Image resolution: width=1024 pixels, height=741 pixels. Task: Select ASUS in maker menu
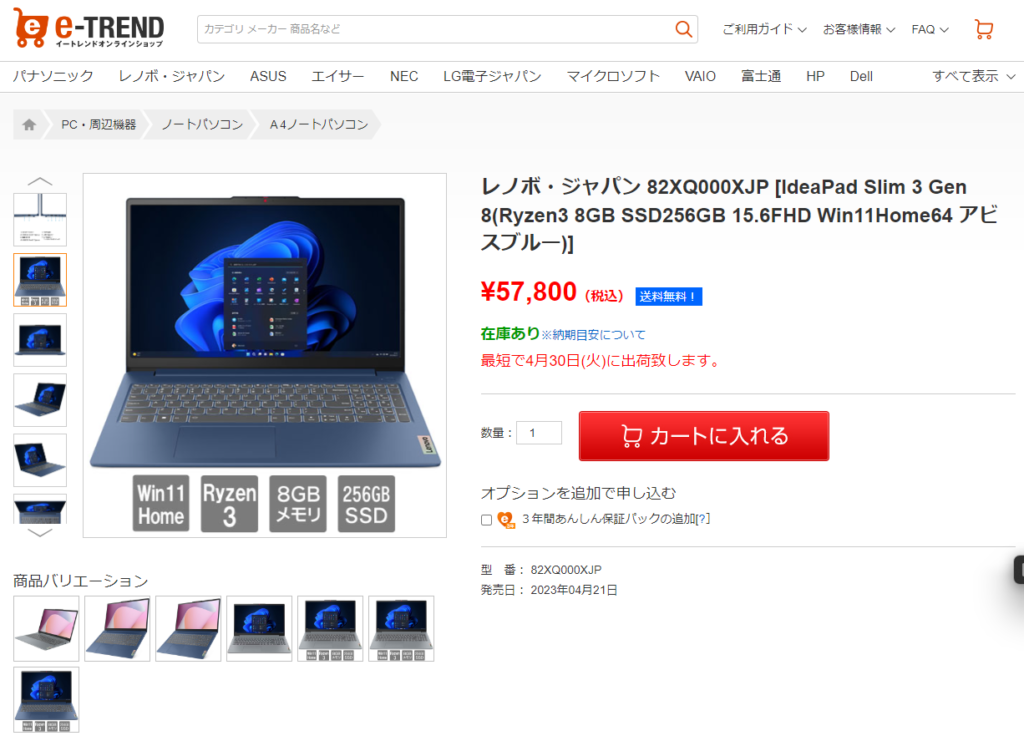point(268,76)
